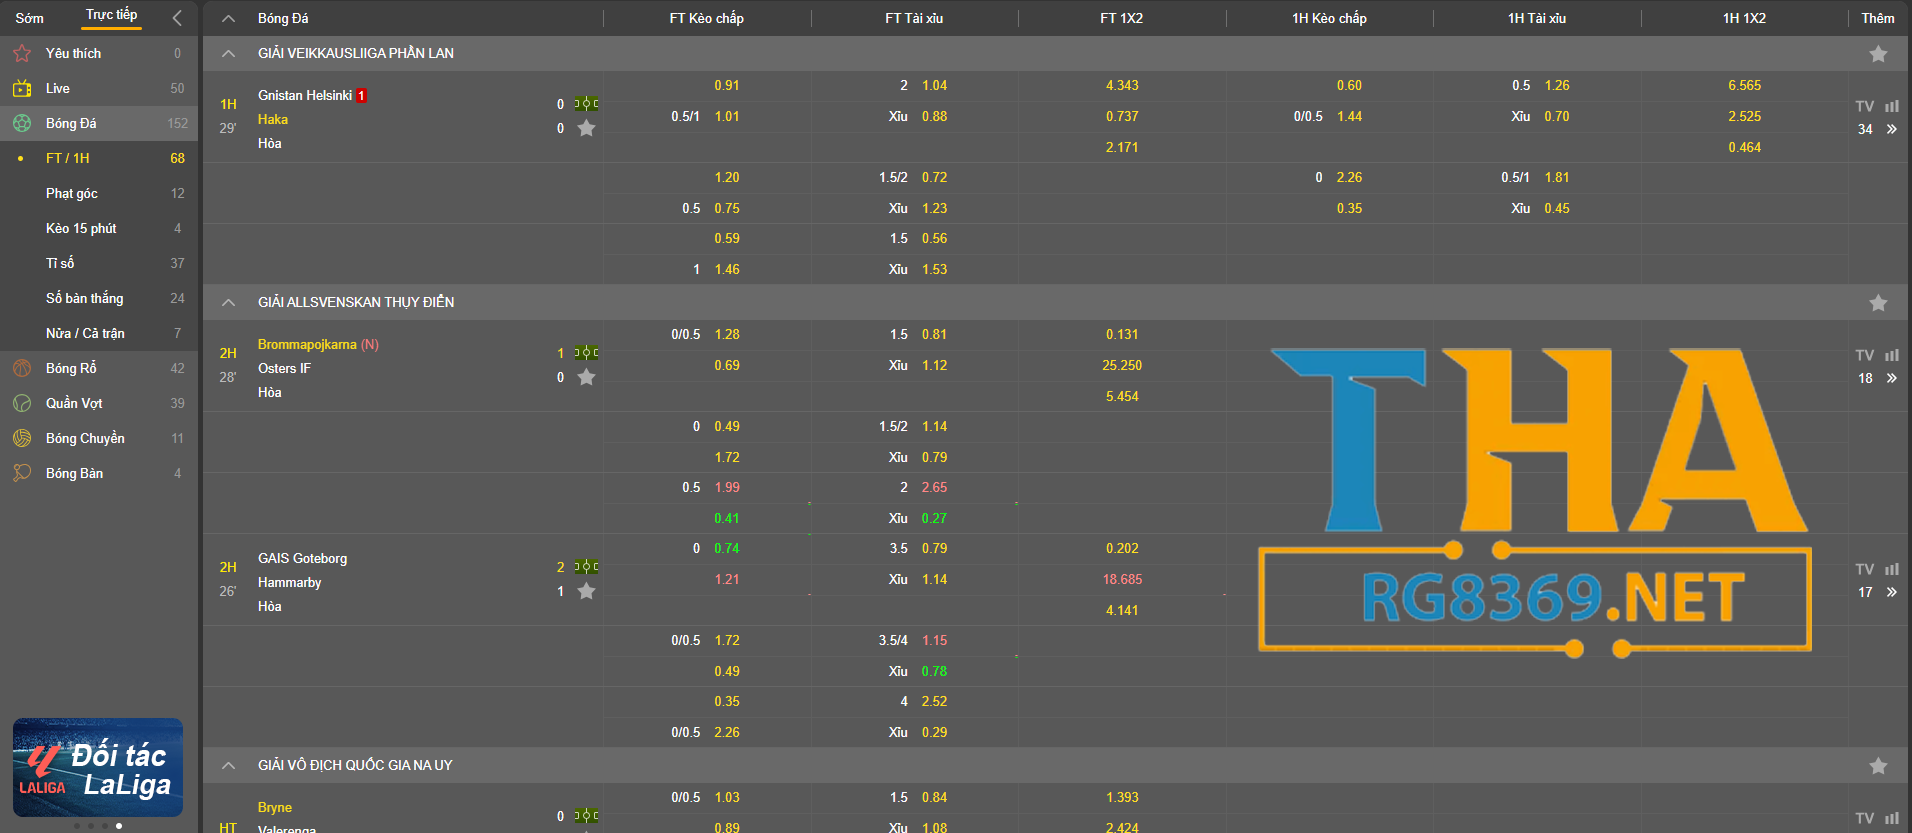Open Live section in the sidebar

[x=99, y=88]
